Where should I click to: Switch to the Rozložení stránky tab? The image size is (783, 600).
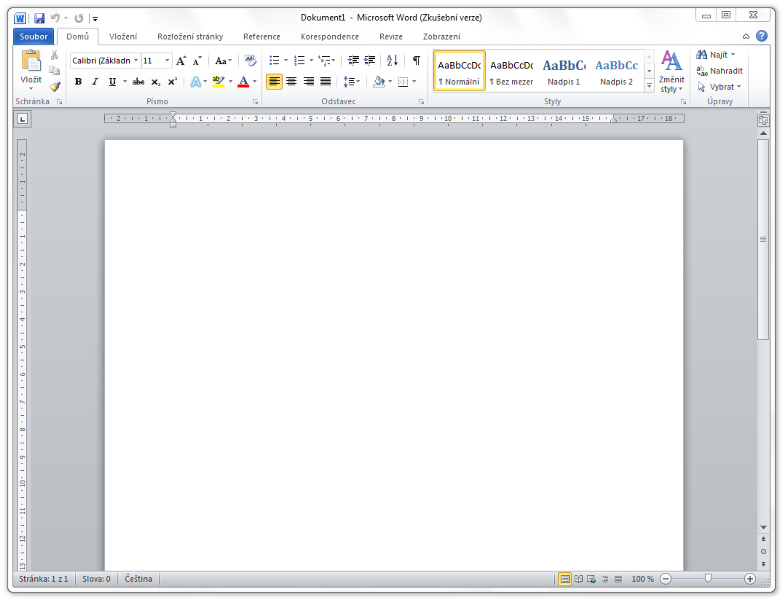pos(190,36)
